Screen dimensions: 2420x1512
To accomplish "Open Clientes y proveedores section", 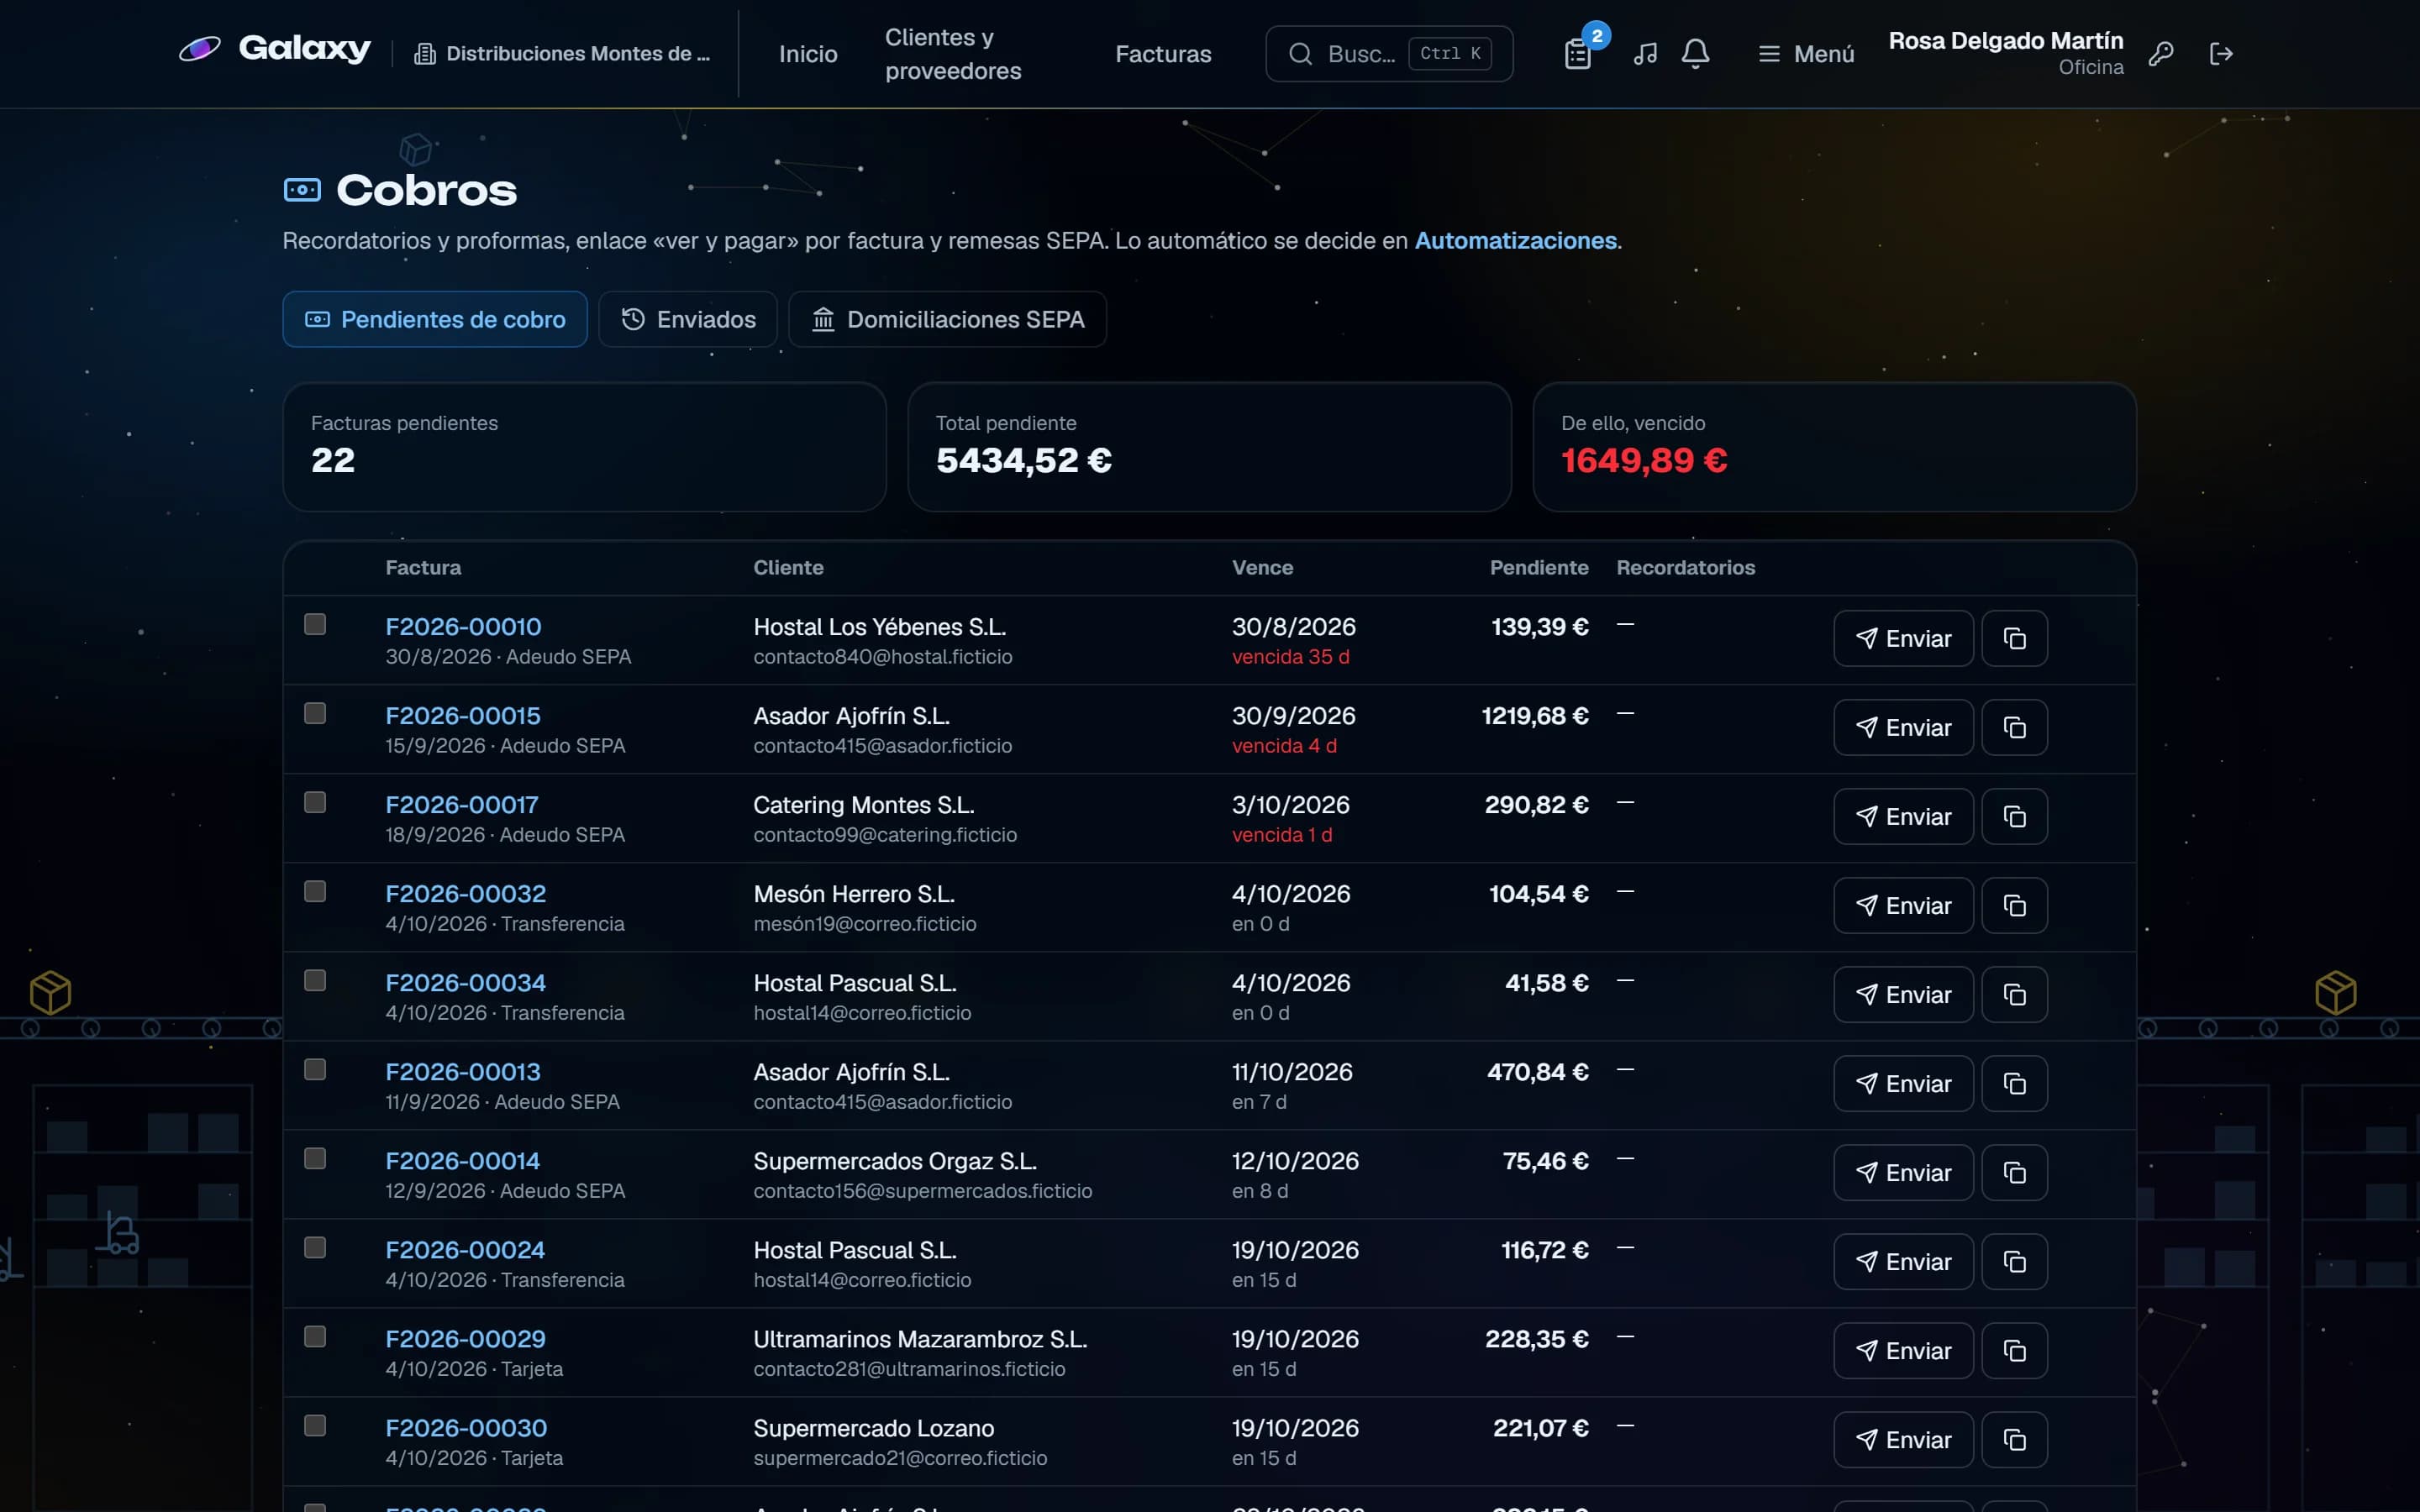I will coord(953,54).
